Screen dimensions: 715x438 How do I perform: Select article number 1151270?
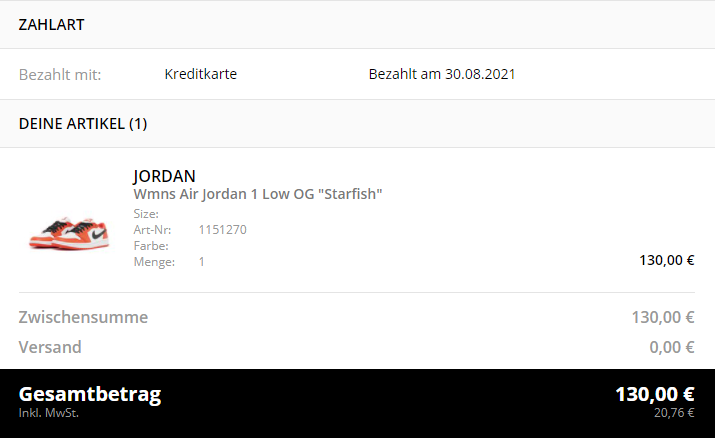tap(223, 229)
